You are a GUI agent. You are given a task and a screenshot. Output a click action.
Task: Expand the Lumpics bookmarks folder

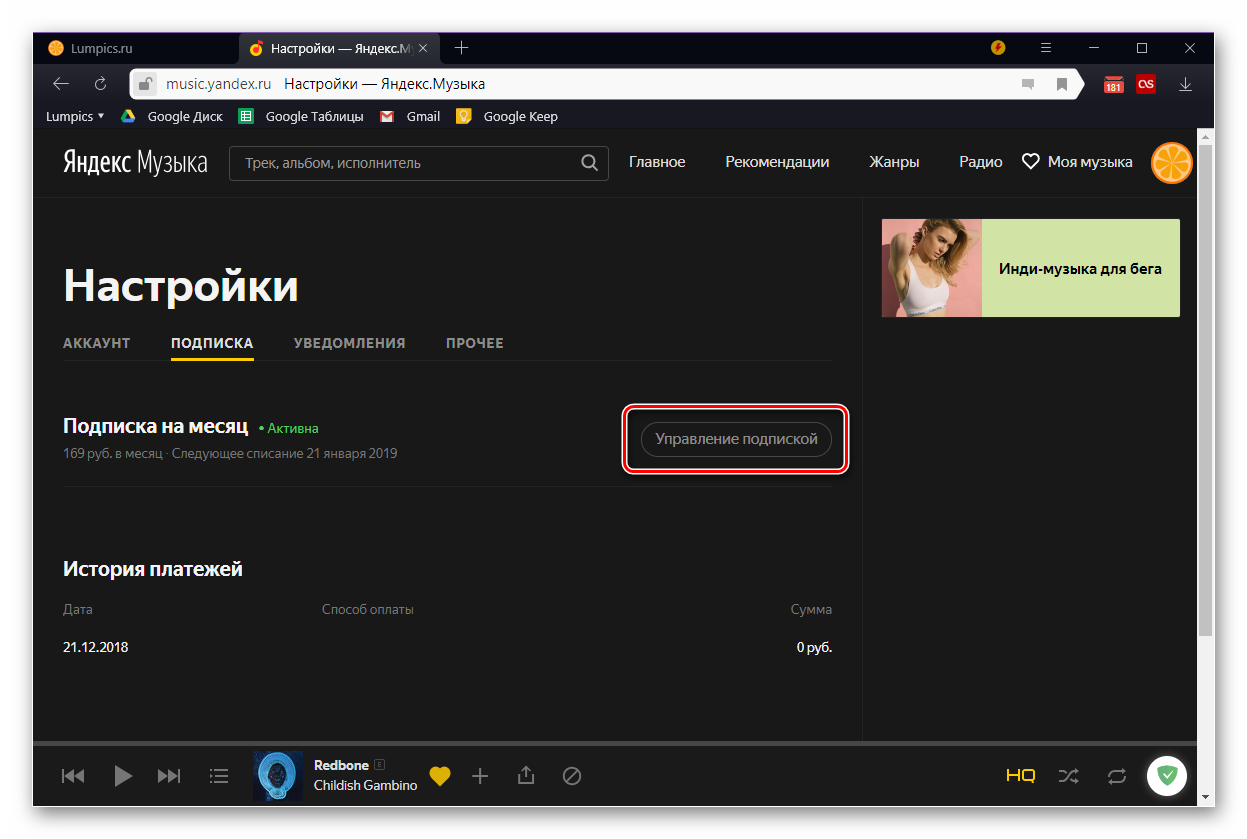75,116
